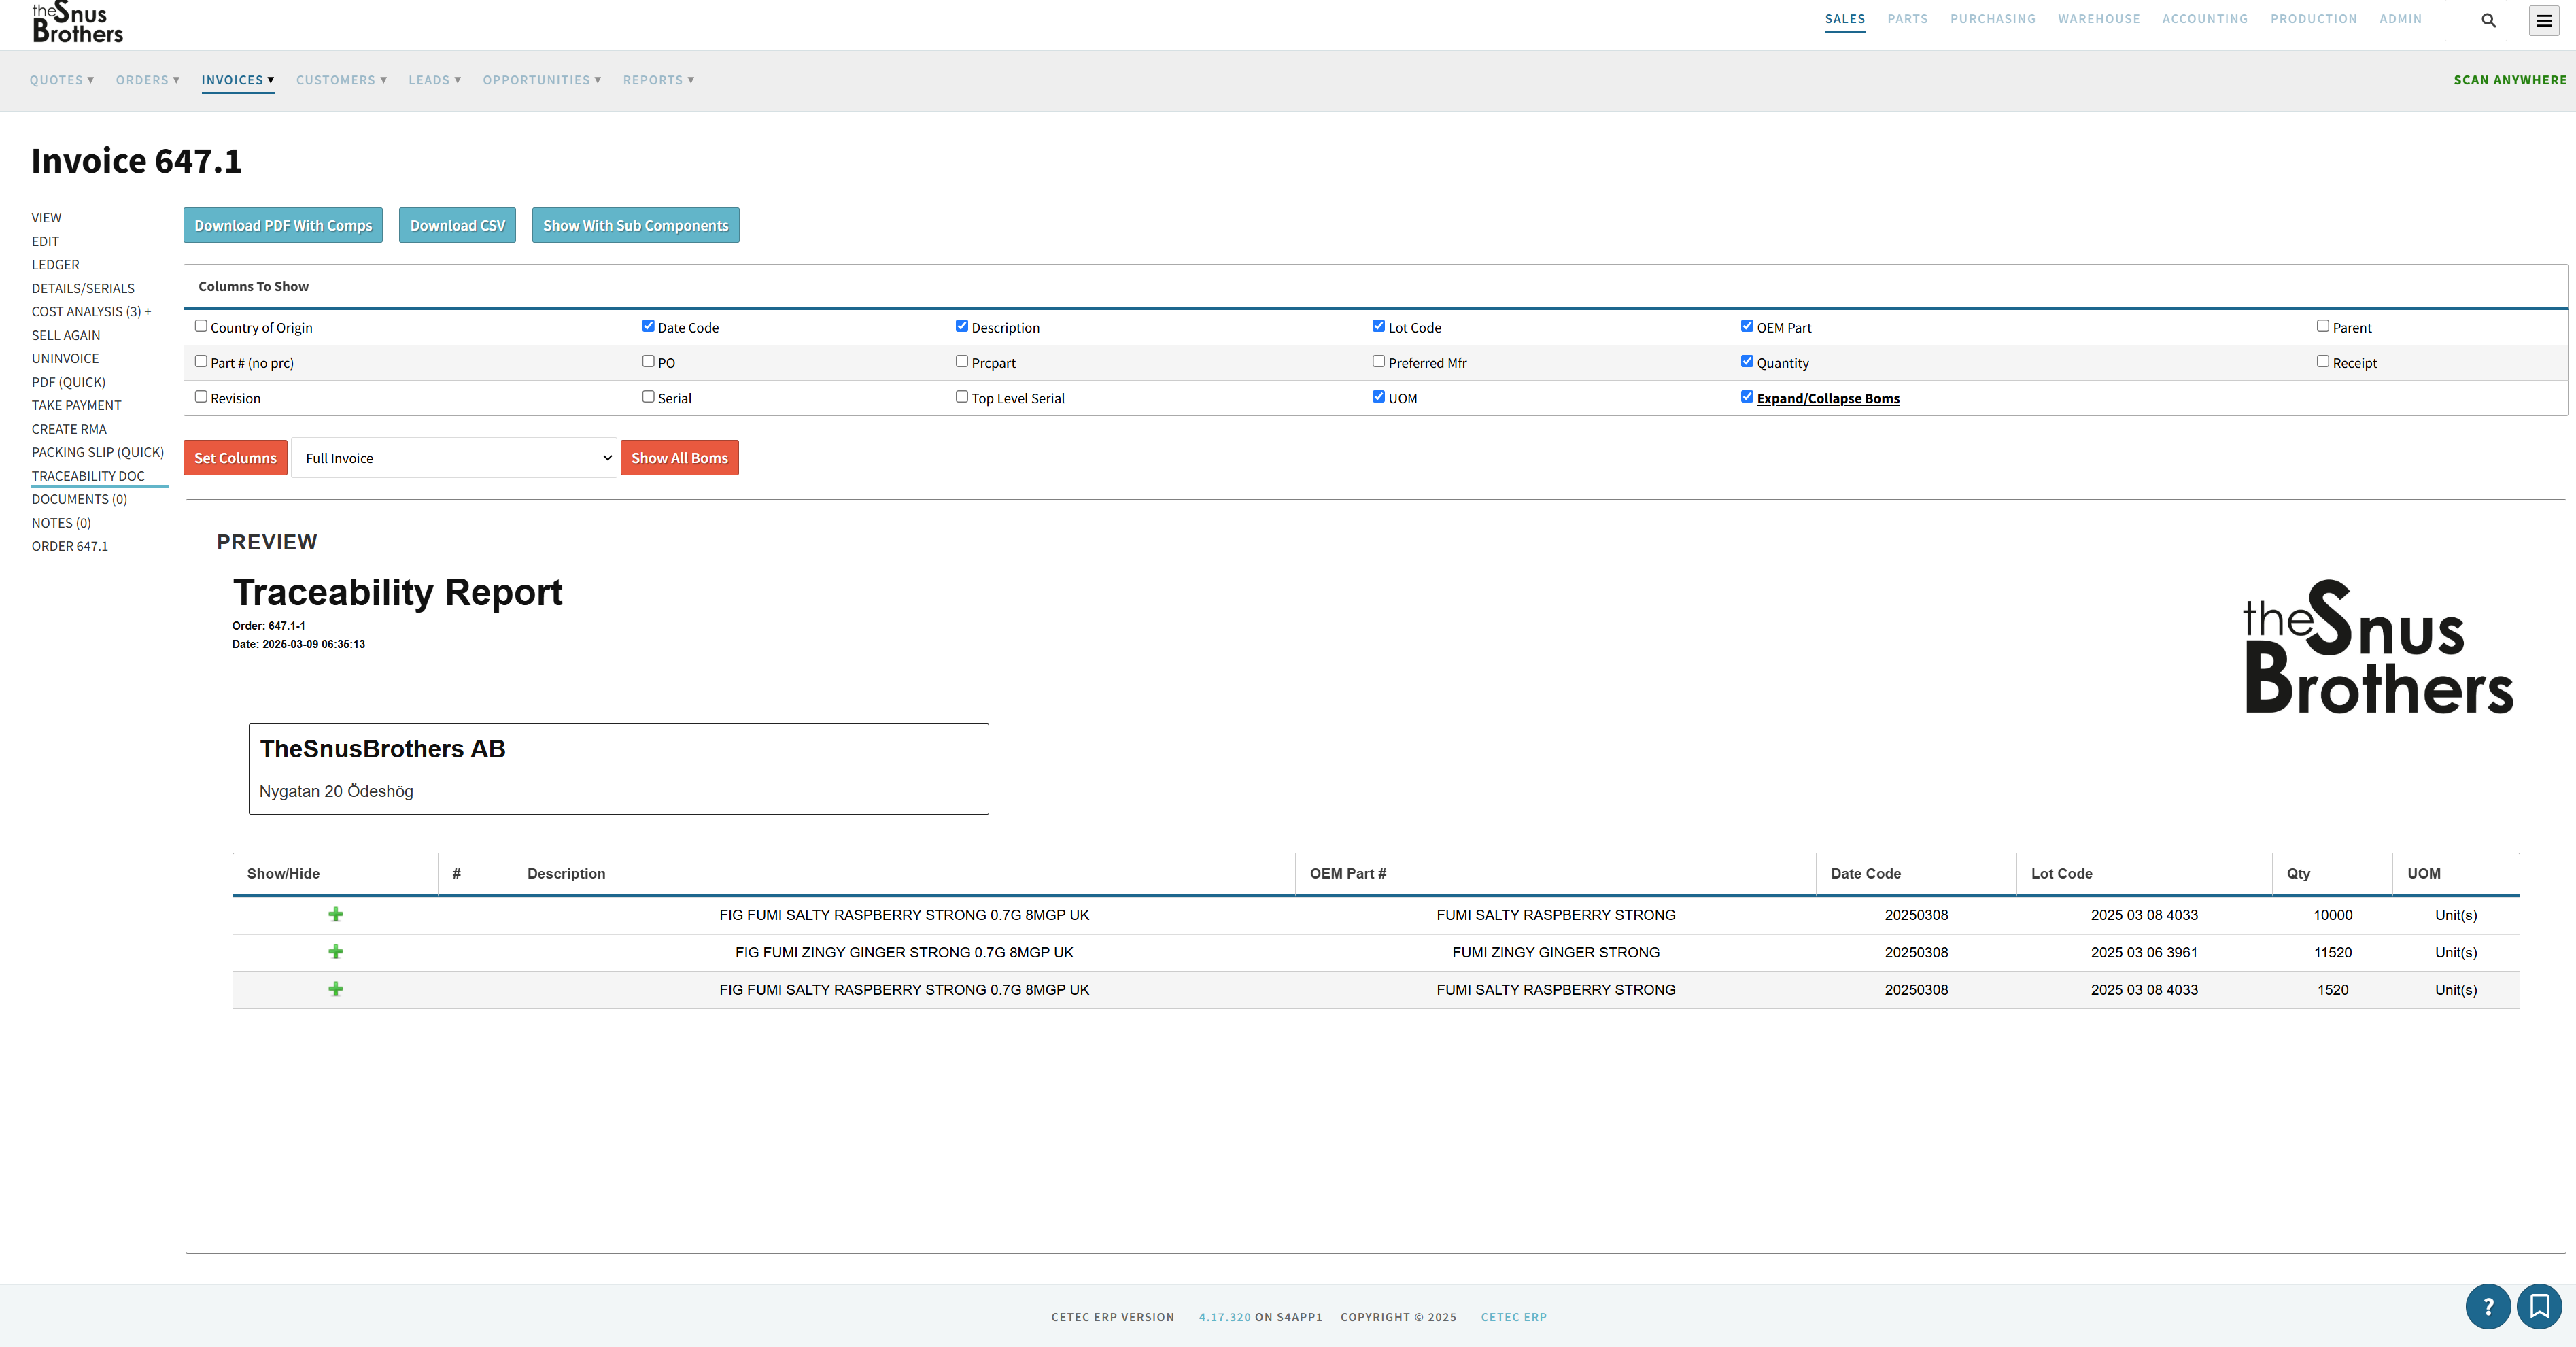Image resolution: width=2576 pixels, height=1347 pixels.
Task: Open Cost Analysis (3) + sidebar link
Action: 91,312
